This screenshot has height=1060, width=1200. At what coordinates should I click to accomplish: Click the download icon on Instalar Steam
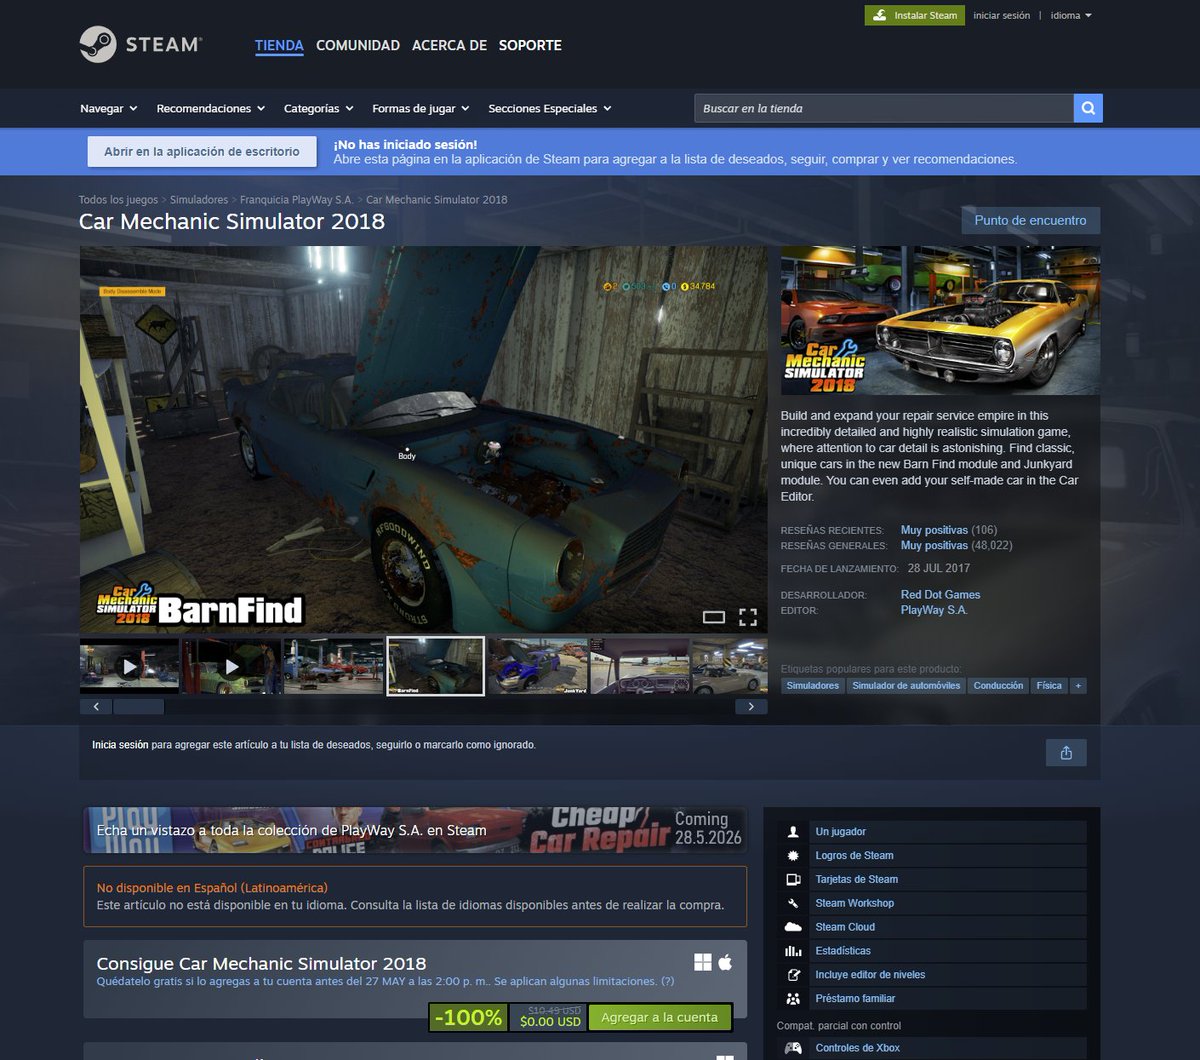[x=879, y=16]
